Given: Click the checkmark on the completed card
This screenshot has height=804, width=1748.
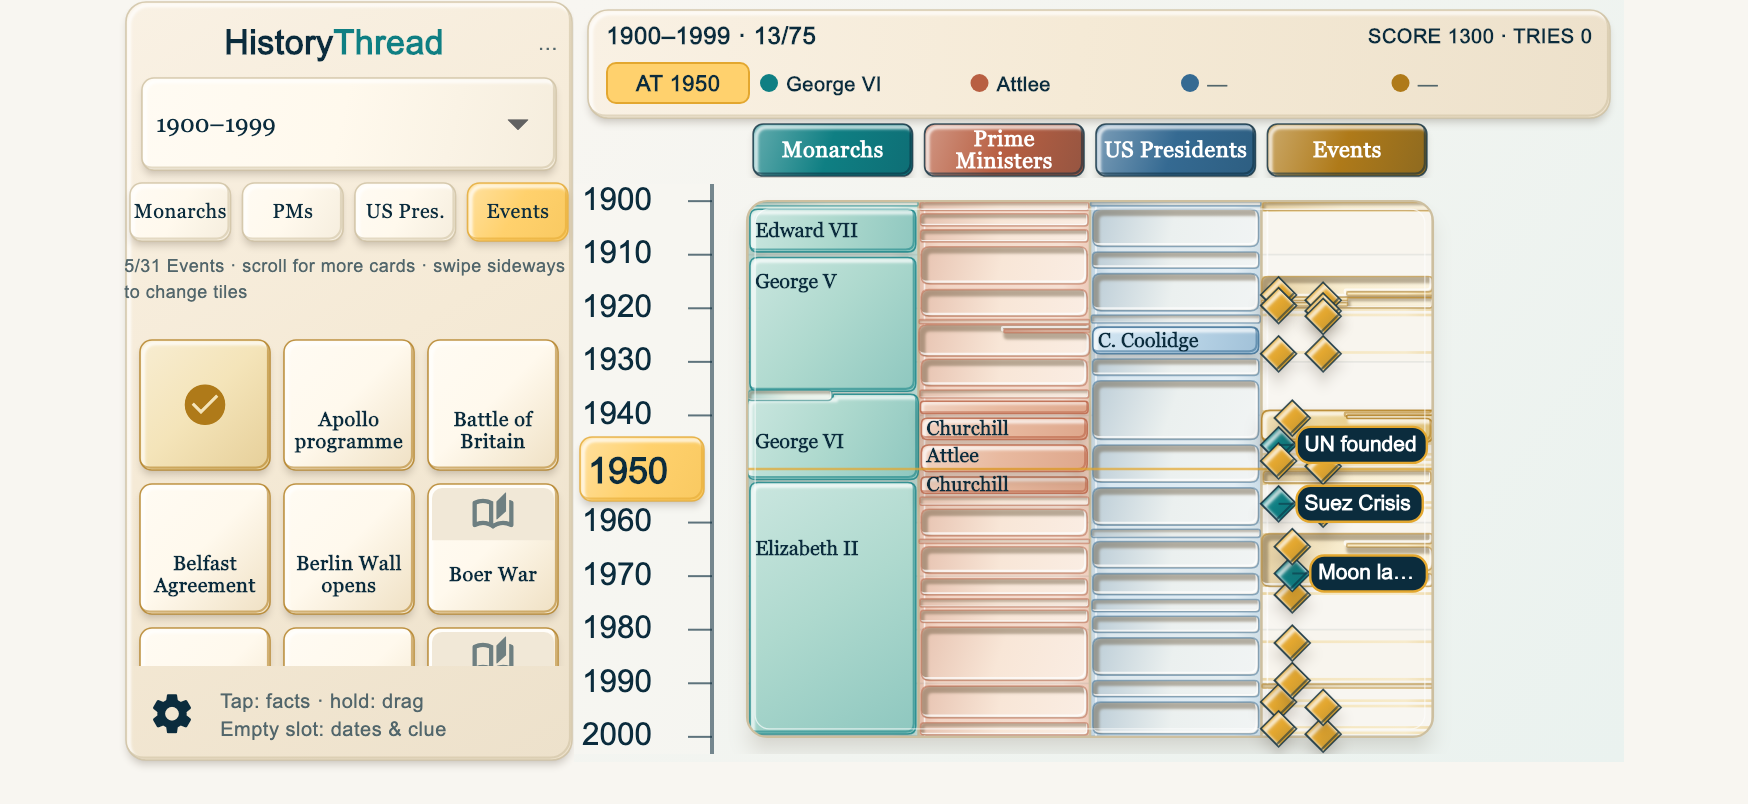Looking at the screenshot, I should pos(205,405).
